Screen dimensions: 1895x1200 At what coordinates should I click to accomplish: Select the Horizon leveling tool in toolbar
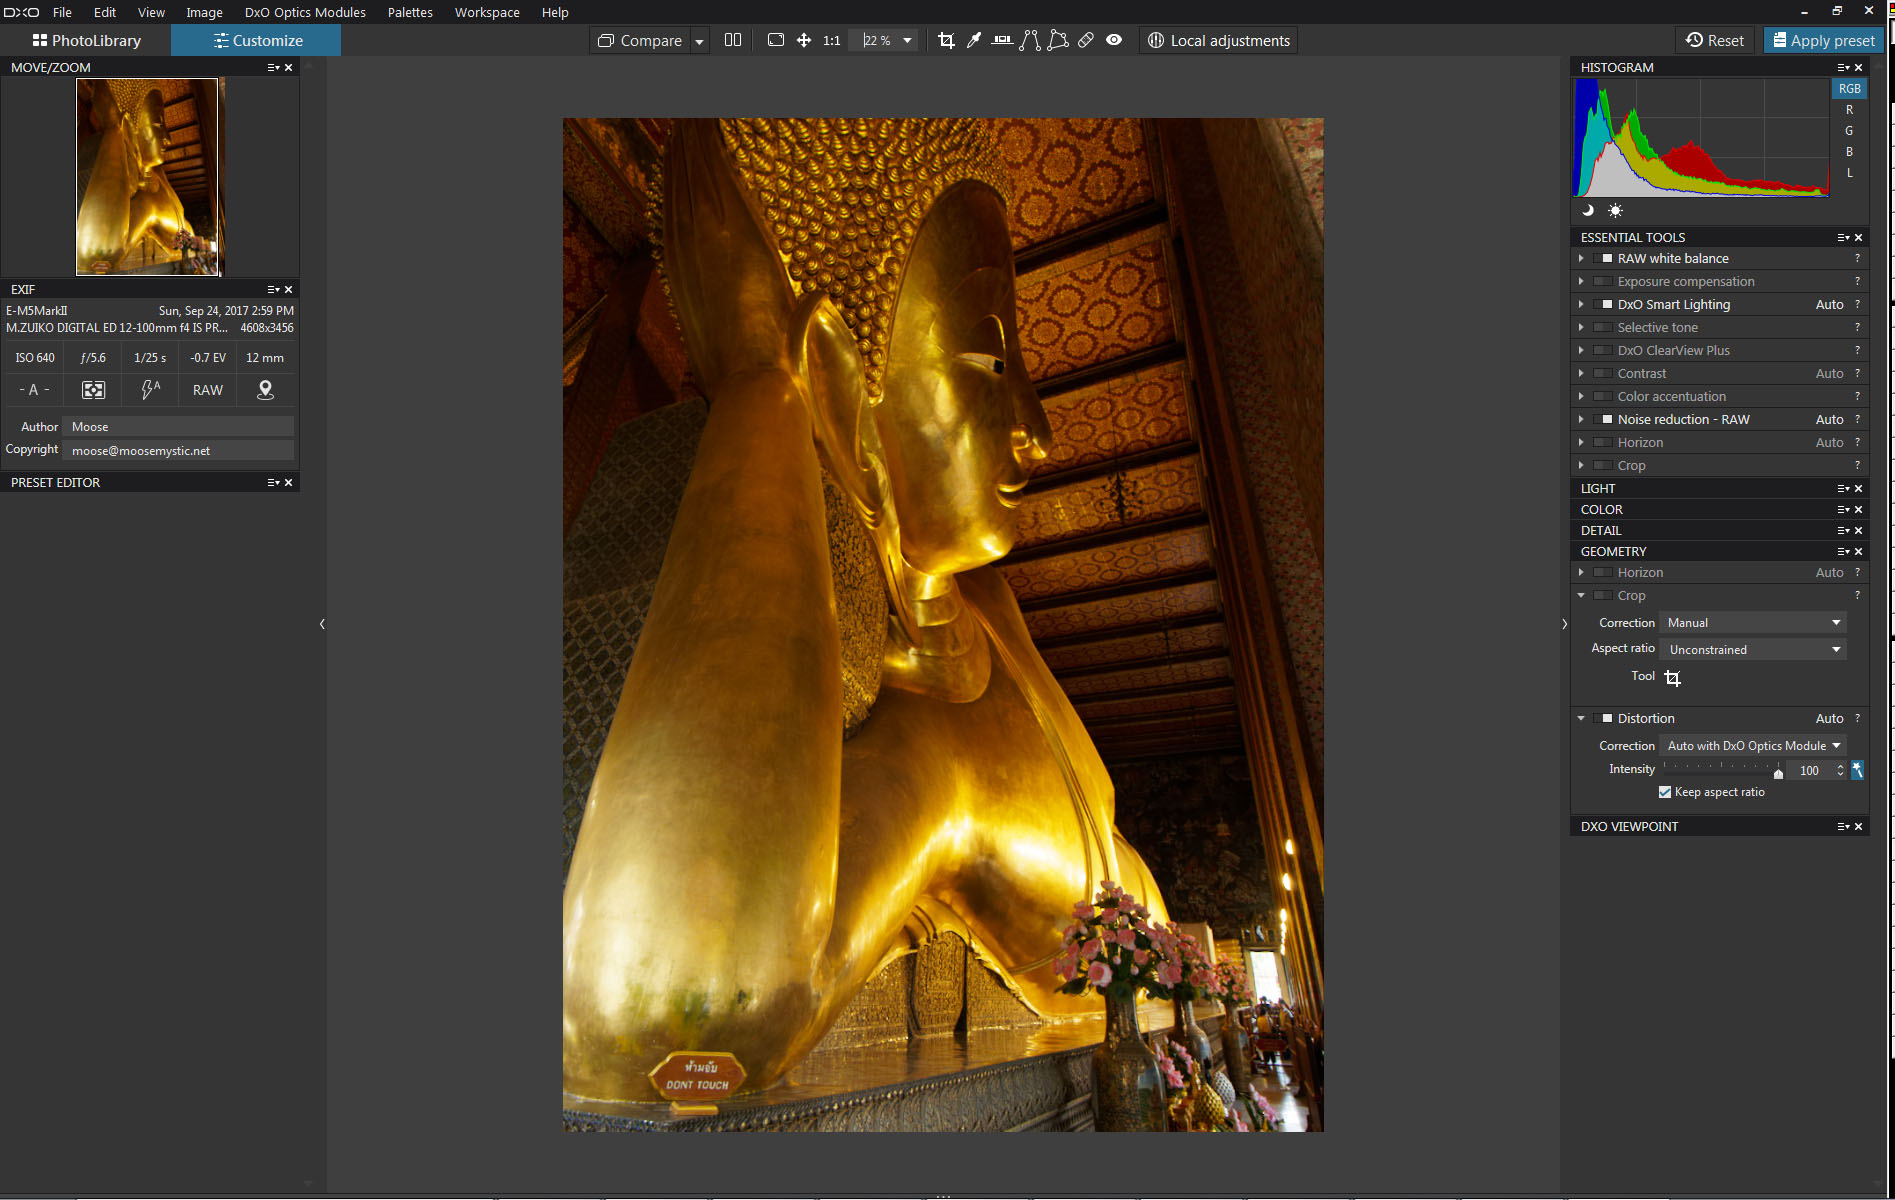pos(1002,40)
